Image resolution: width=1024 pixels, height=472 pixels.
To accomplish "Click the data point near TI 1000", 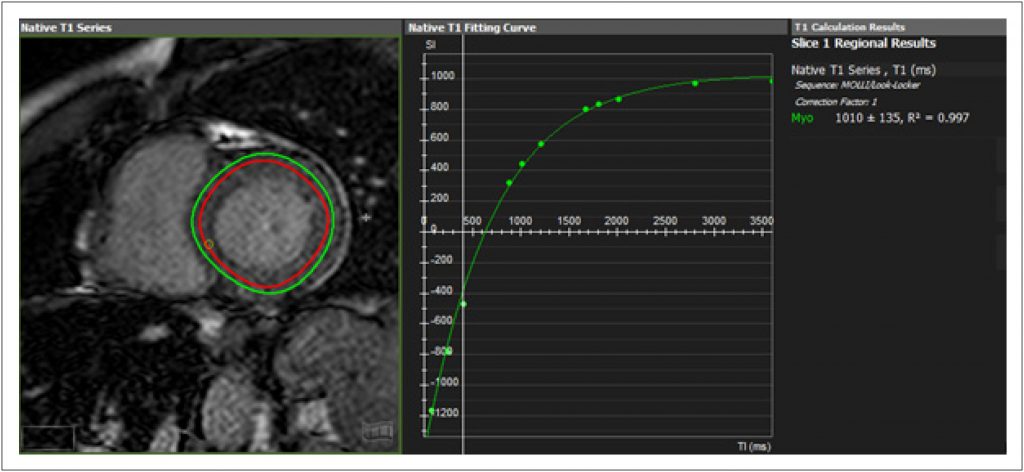I will (522, 164).
